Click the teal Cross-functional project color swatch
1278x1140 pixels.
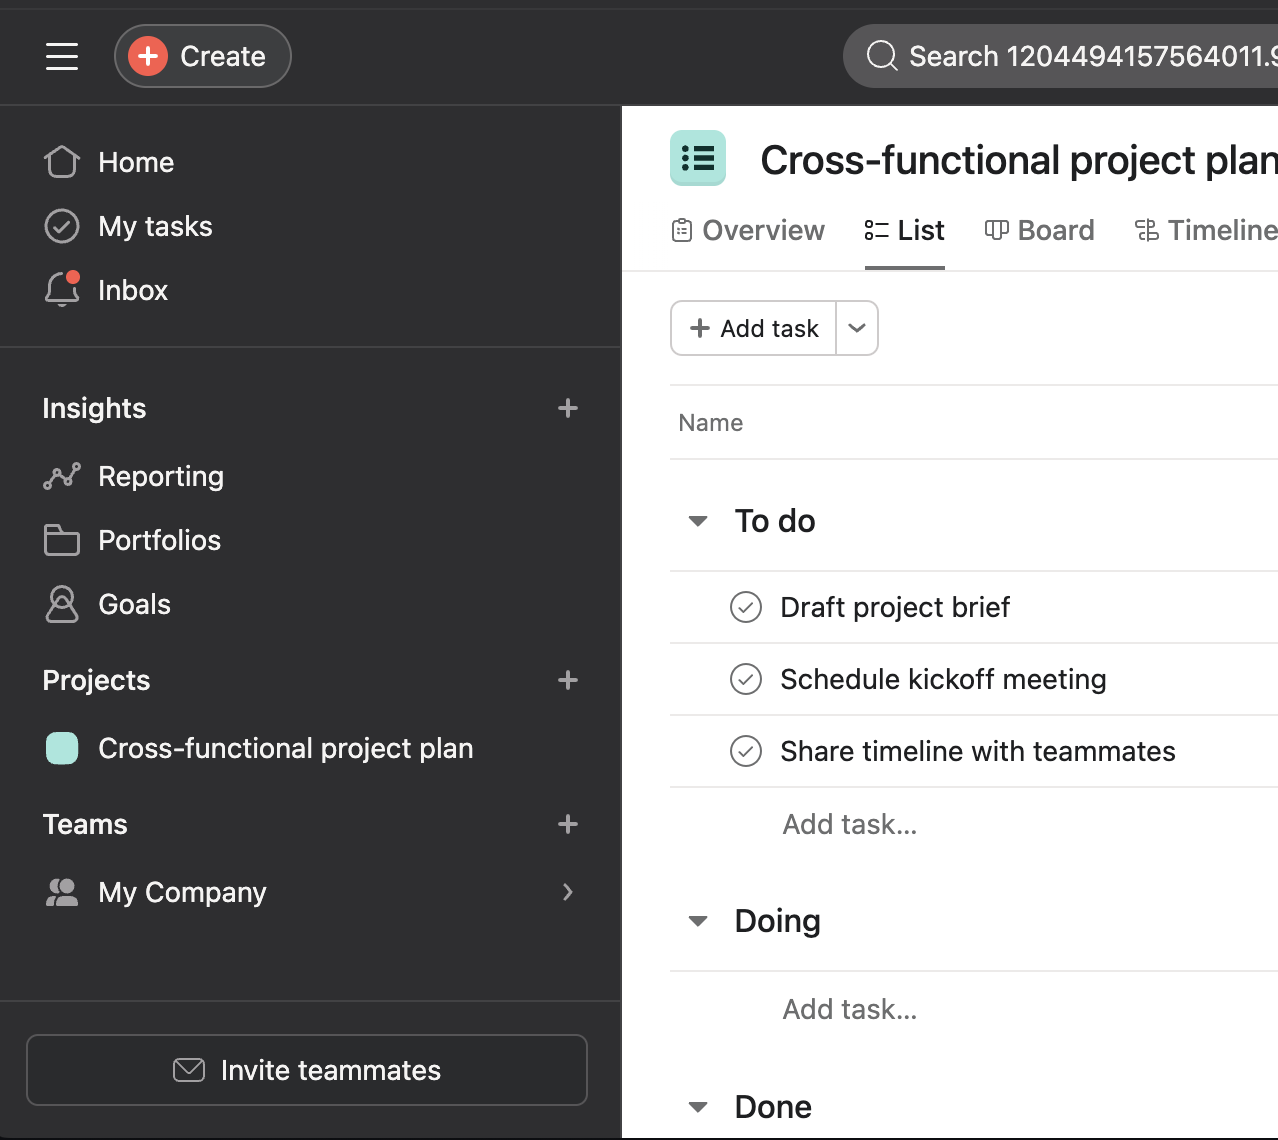(x=62, y=749)
